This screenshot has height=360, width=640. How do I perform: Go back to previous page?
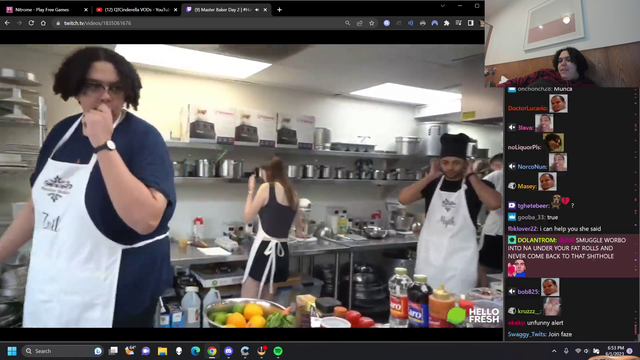coord(7,23)
